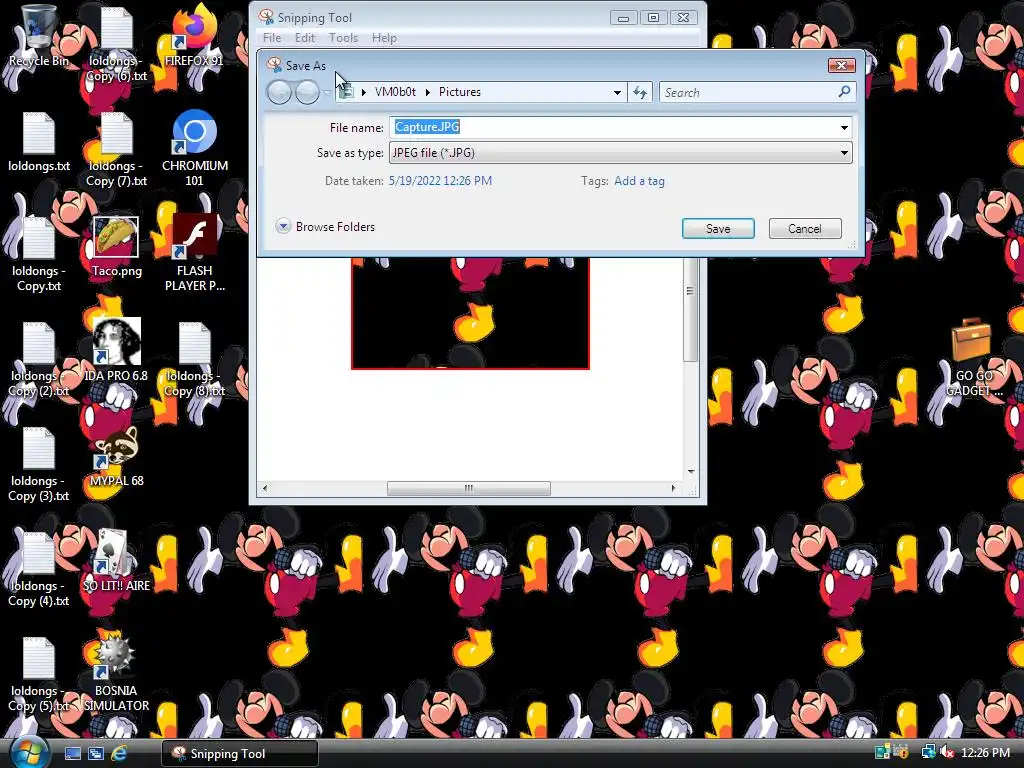
Task: Open Snipping Tool Edit menu
Action: coord(304,38)
